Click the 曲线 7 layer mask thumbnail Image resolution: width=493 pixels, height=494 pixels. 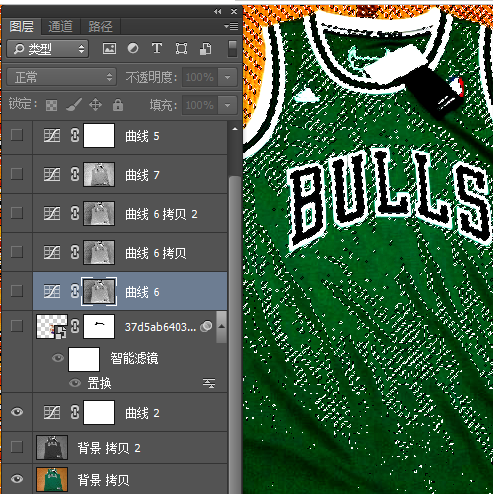99,174
